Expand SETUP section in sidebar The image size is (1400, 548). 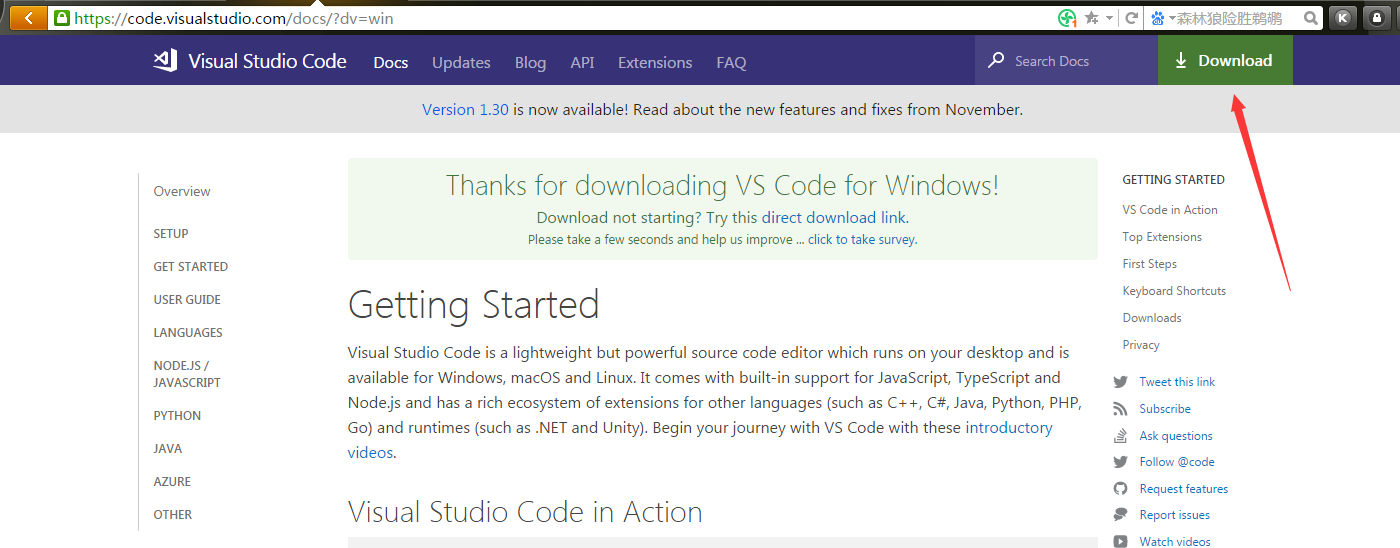(x=171, y=234)
